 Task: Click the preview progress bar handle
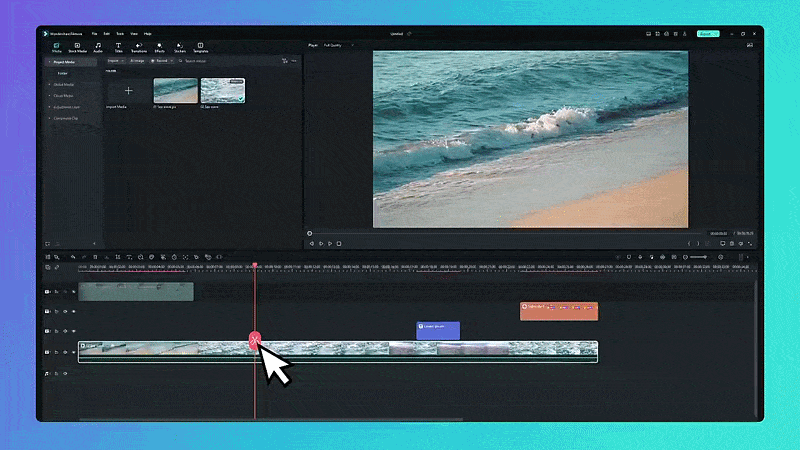coord(310,233)
